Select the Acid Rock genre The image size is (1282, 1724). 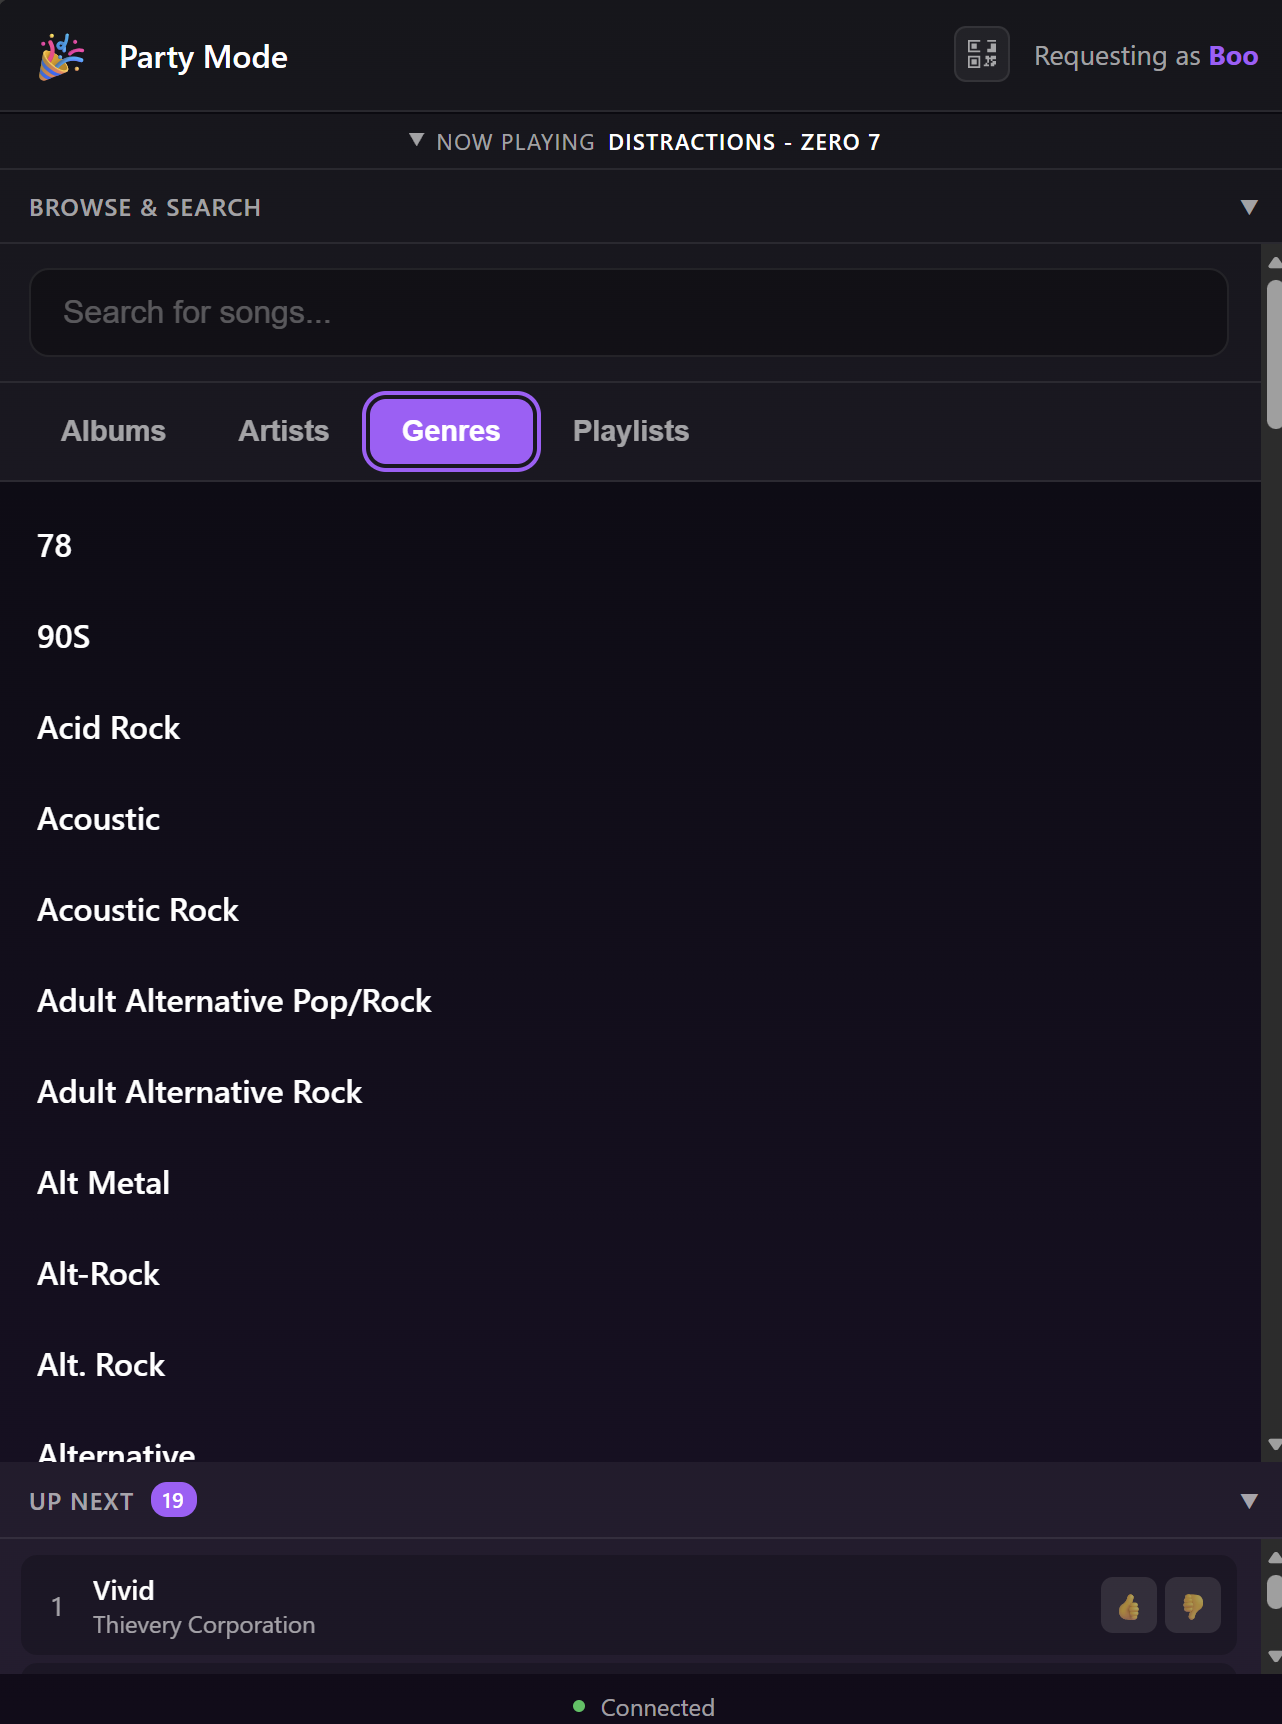tap(108, 728)
